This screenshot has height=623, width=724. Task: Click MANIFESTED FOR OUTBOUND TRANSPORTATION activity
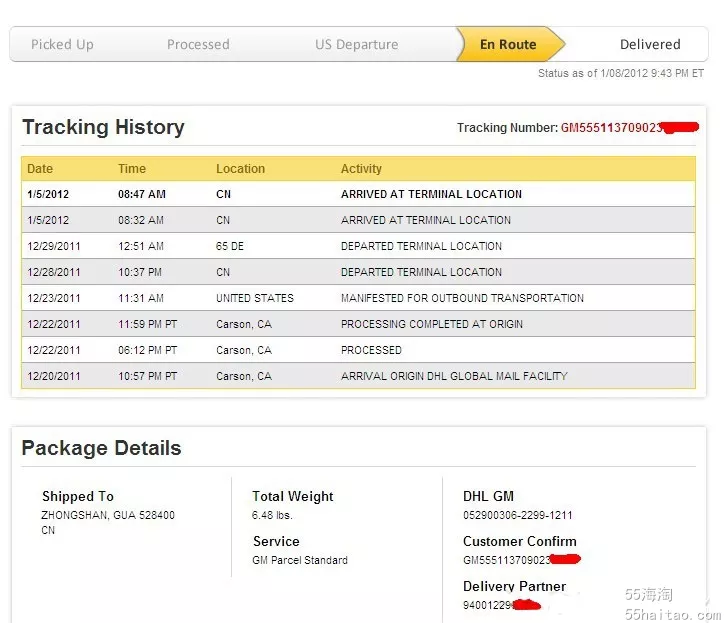(x=462, y=298)
